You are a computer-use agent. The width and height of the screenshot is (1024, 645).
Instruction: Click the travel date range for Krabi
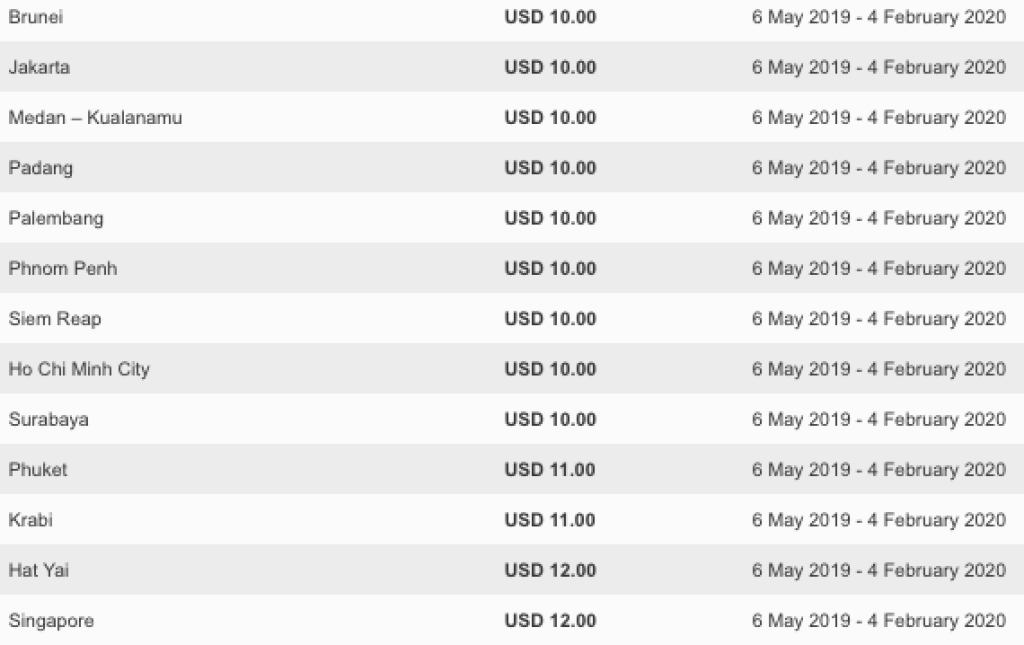click(879, 520)
